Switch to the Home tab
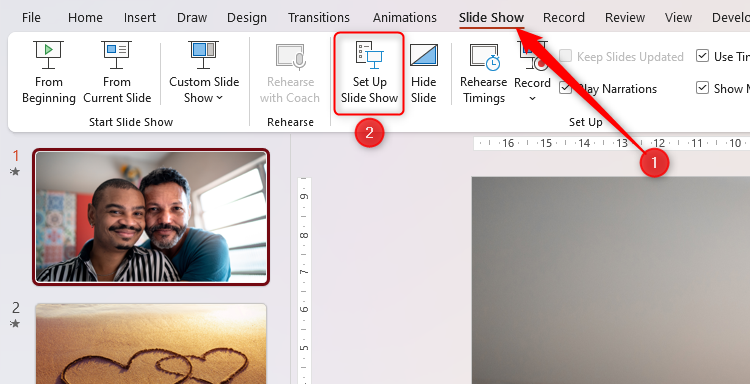This screenshot has width=750, height=384. [x=85, y=18]
